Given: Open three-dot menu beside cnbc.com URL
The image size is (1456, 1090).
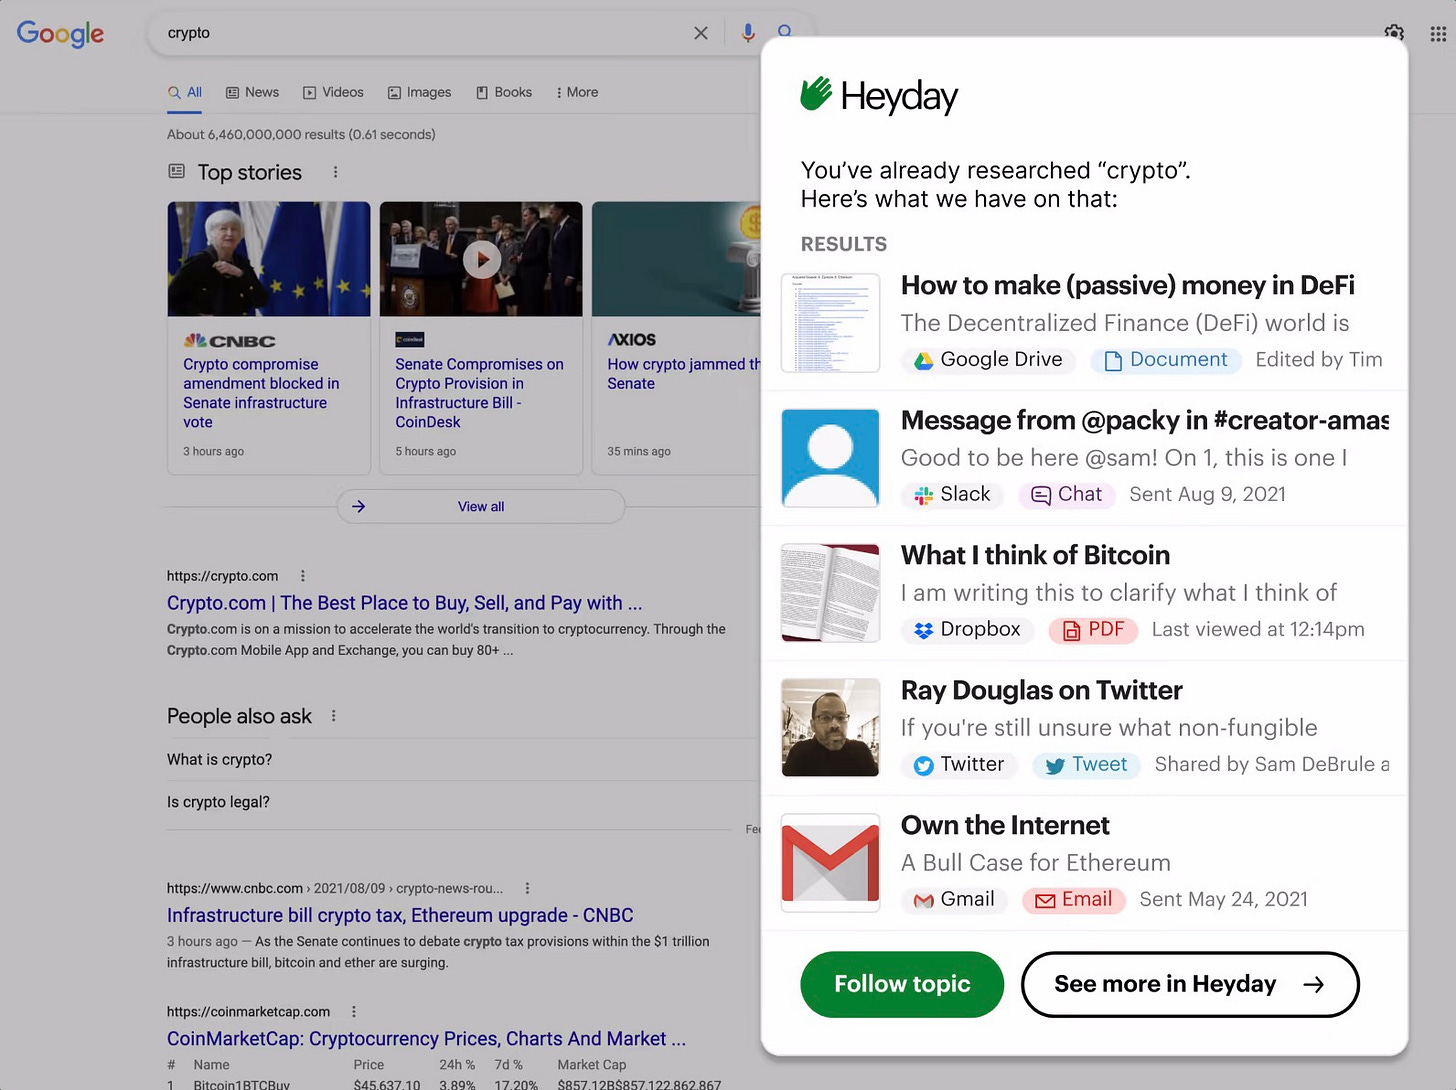Looking at the screenshot, I should [527, 888].
